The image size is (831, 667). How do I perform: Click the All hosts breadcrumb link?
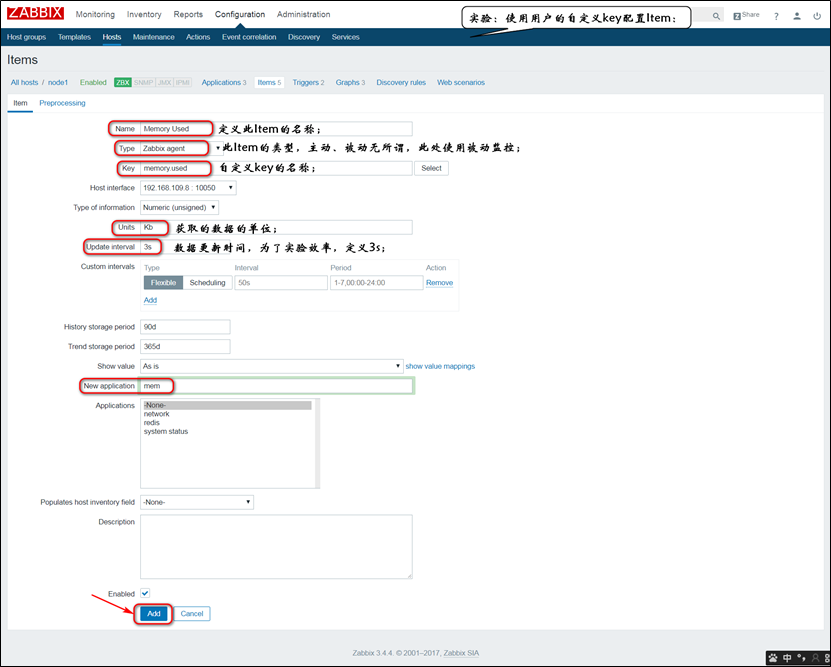tap(24, 83)
